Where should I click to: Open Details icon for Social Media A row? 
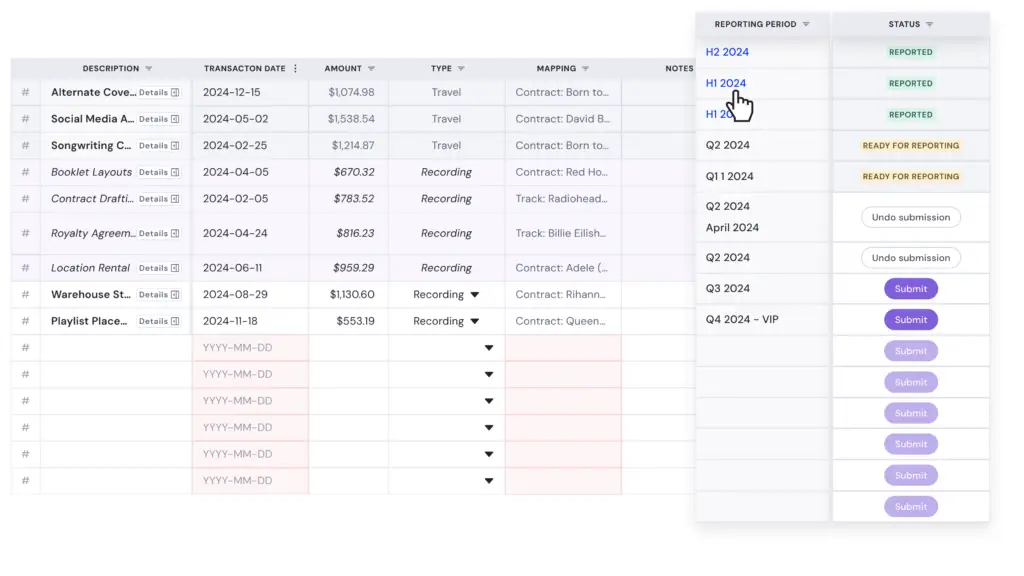pos(175,120)
